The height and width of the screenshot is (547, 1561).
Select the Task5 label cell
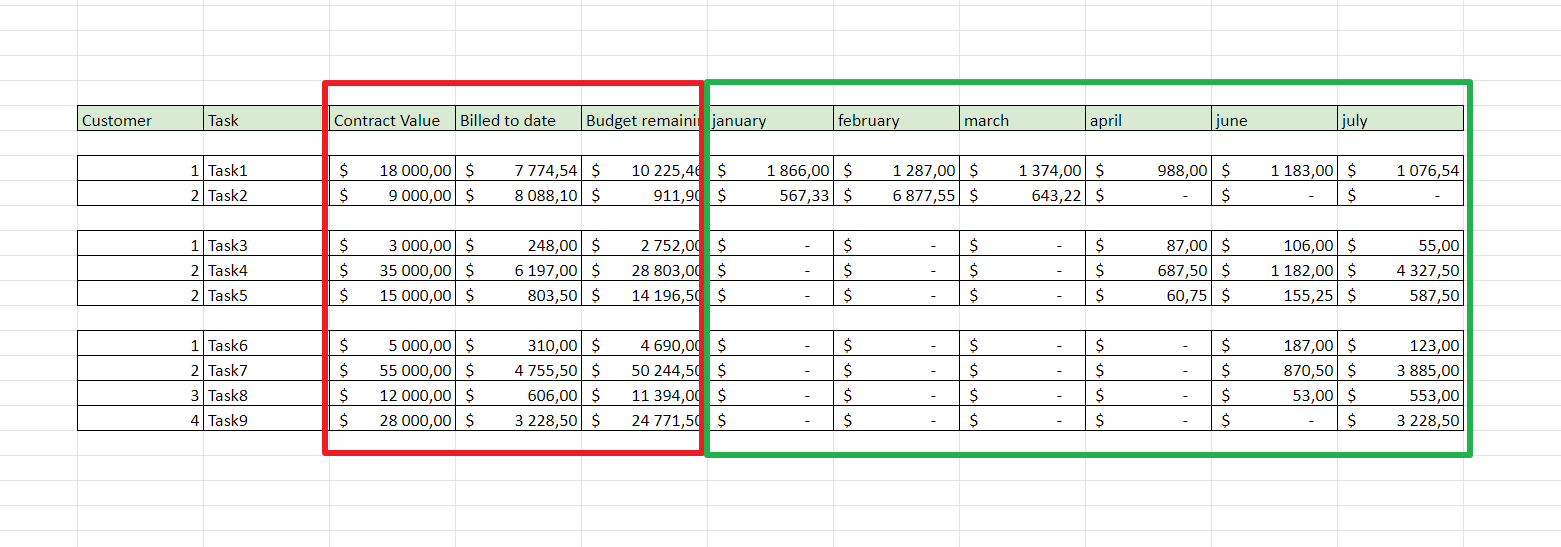267,294
